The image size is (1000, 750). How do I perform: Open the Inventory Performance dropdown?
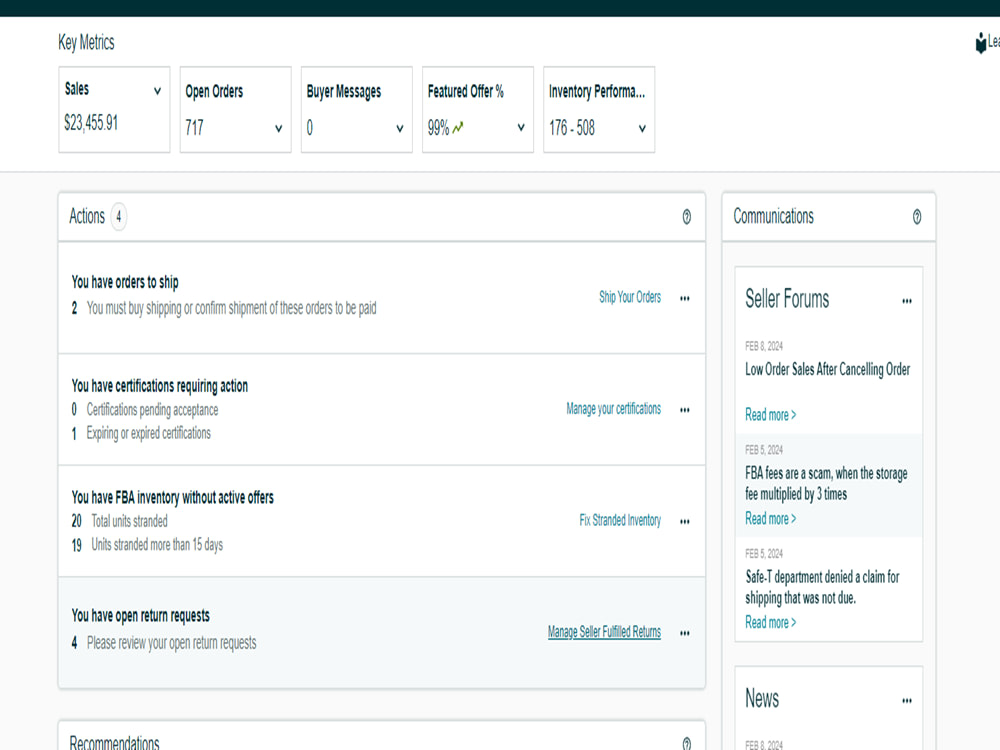[641, 127]
